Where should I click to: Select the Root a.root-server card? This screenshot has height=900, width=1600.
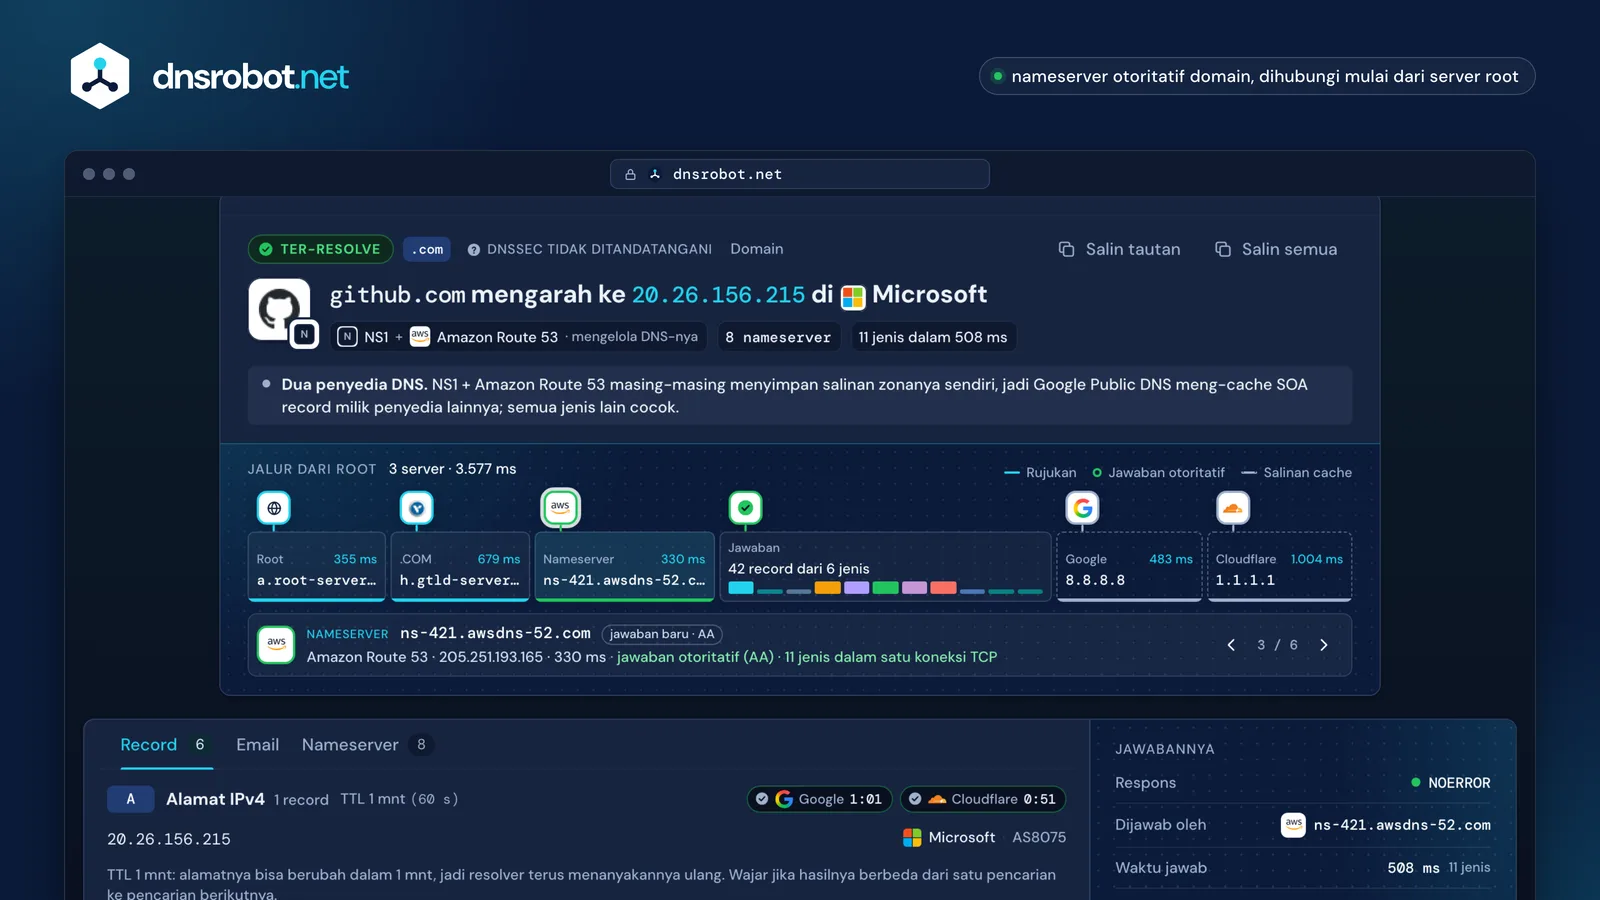point(317,567)
